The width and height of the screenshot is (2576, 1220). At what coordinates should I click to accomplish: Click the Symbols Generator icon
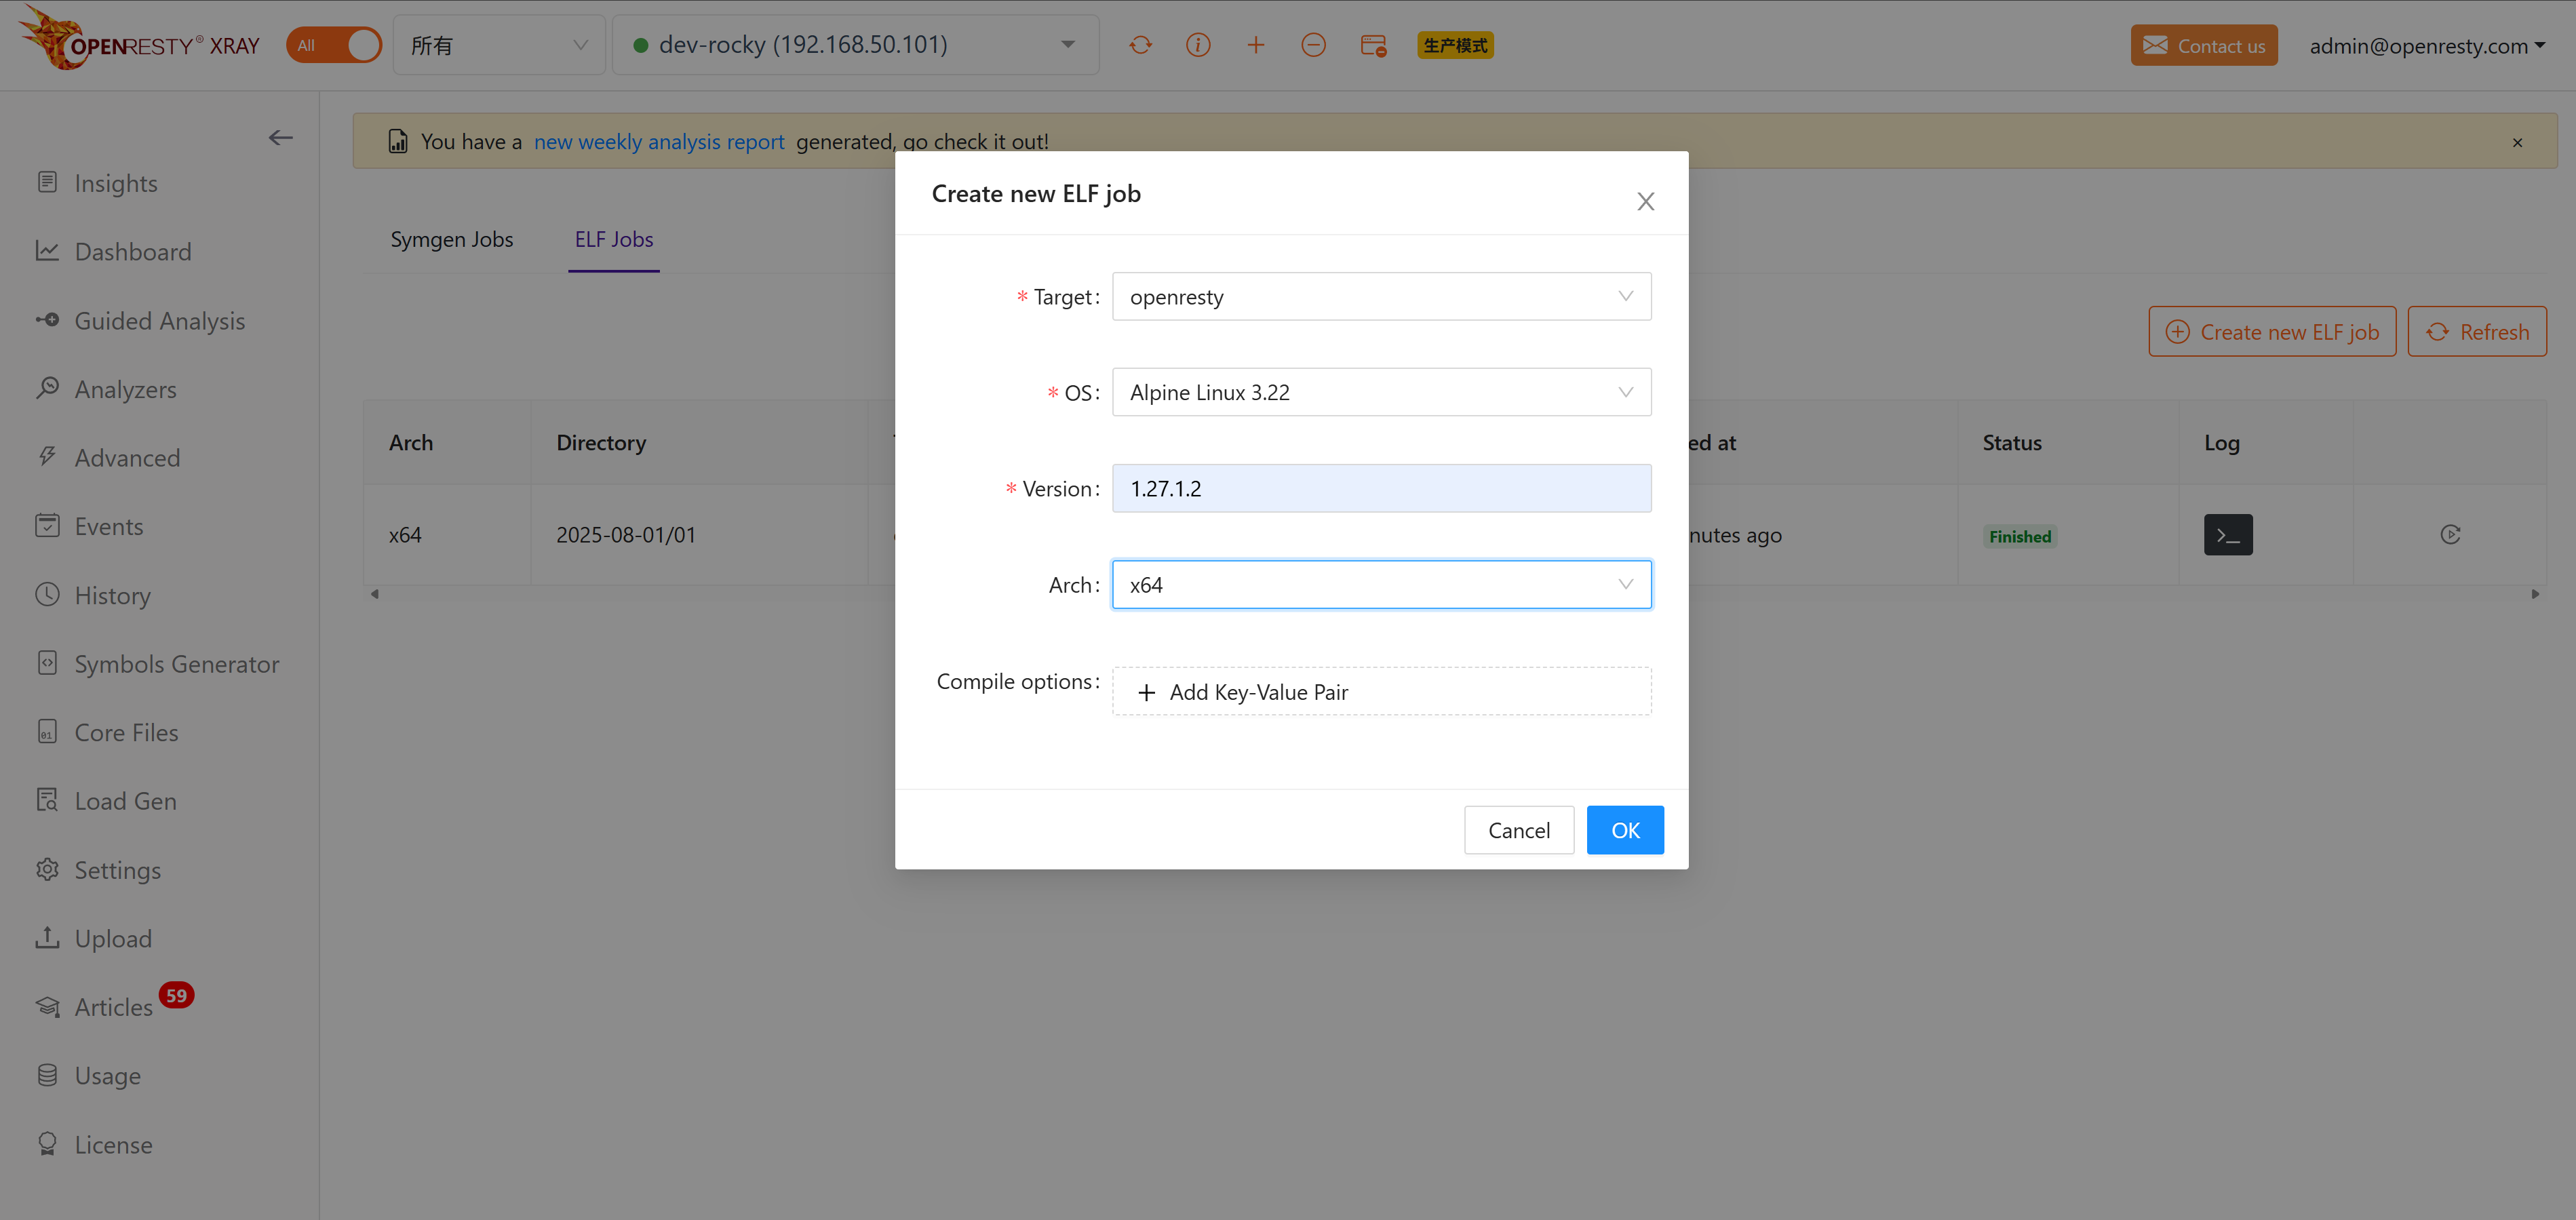[47, 663]
